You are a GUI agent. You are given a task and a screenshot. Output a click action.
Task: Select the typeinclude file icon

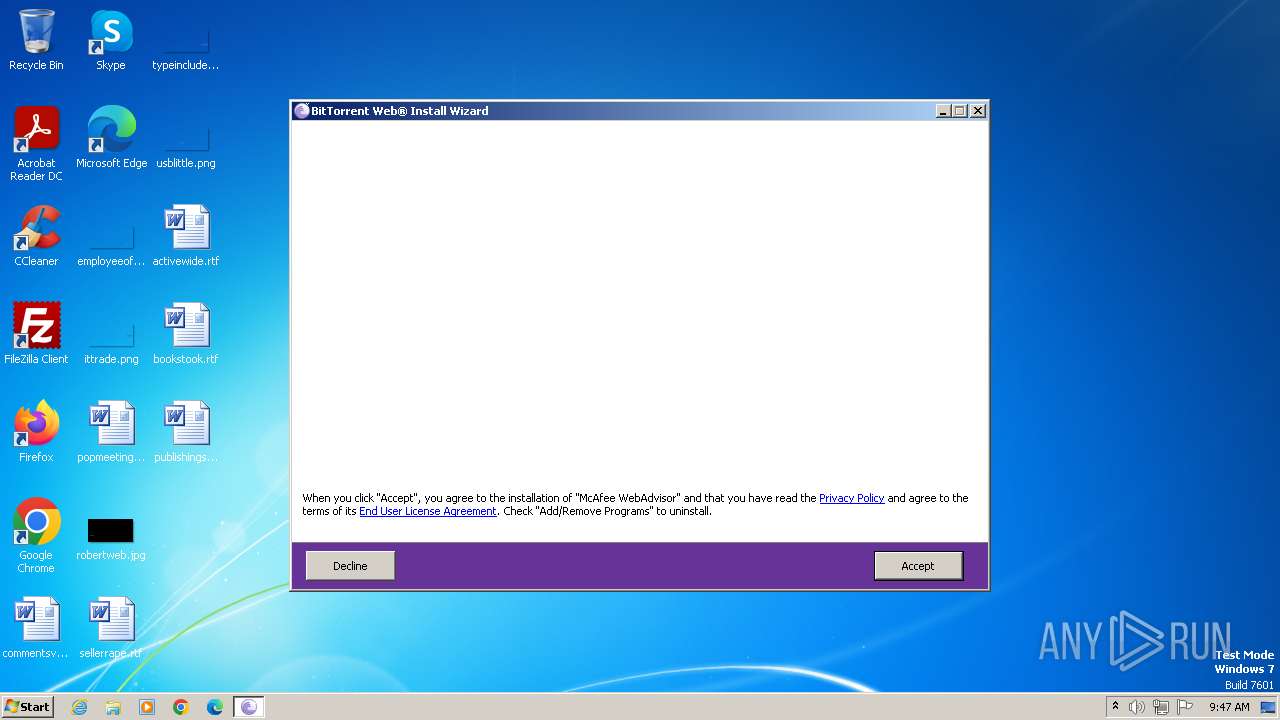(186, 46)
